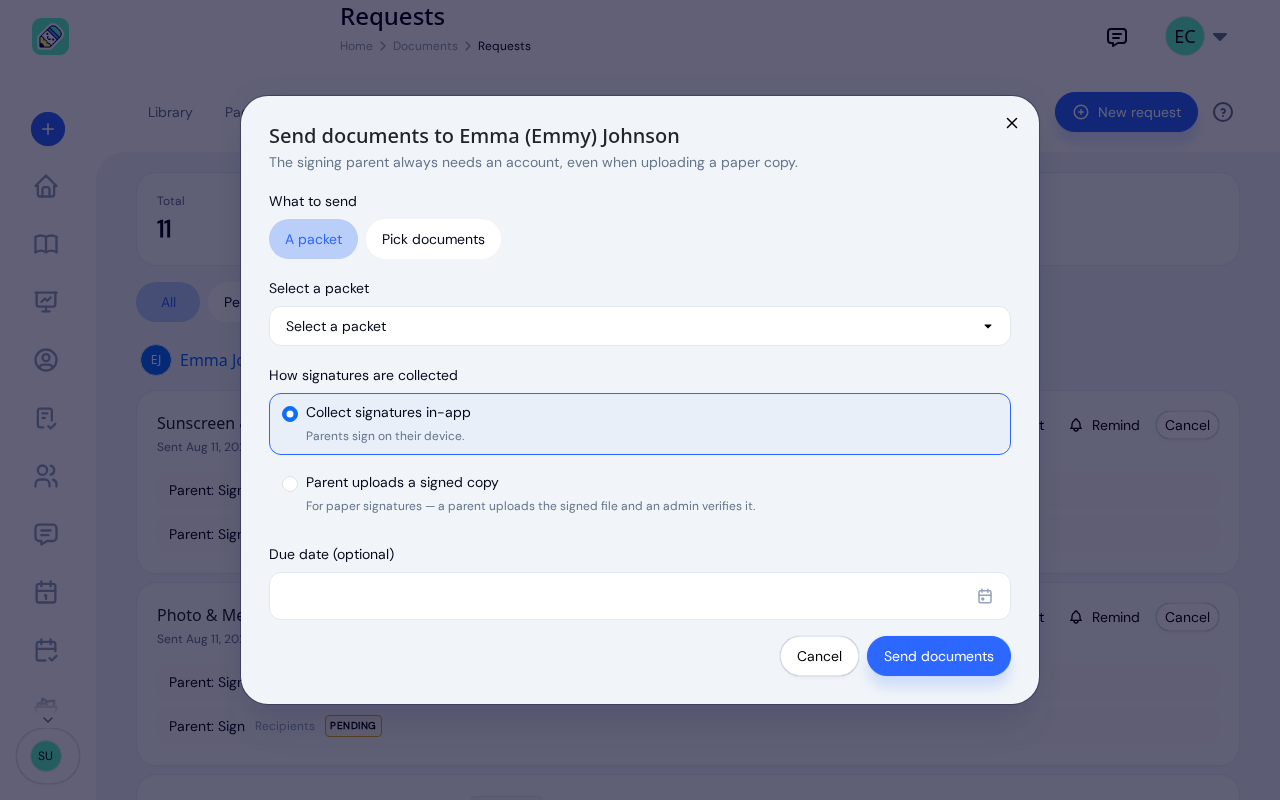Click the Home breadcrumb link
1280x800 pixels.
pyautogui.click(x=356, y=46)
